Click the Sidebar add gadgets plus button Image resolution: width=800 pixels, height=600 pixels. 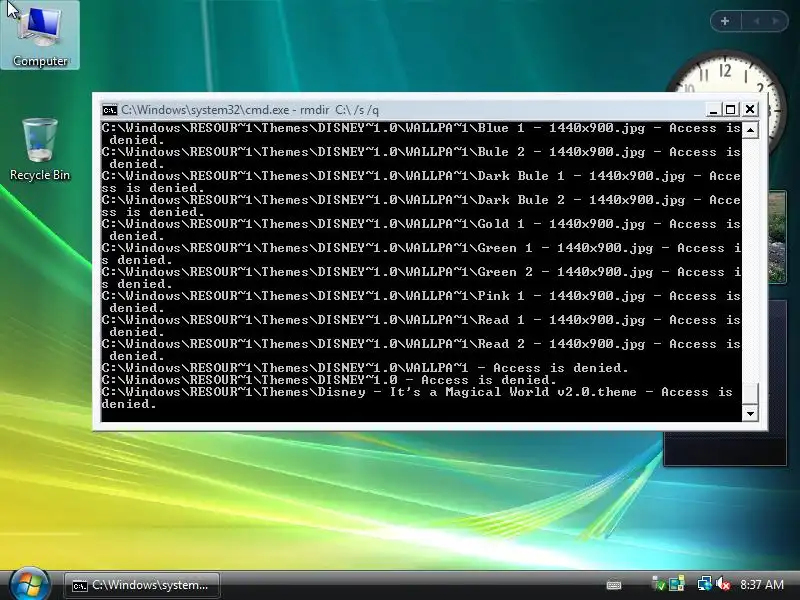click(x=725, y=21)
